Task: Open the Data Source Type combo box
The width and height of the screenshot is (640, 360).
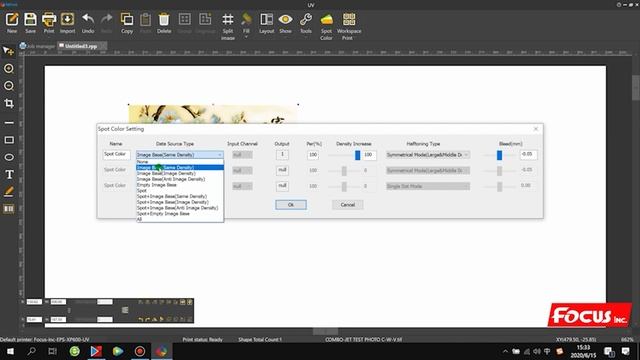Action: (180, 155)
